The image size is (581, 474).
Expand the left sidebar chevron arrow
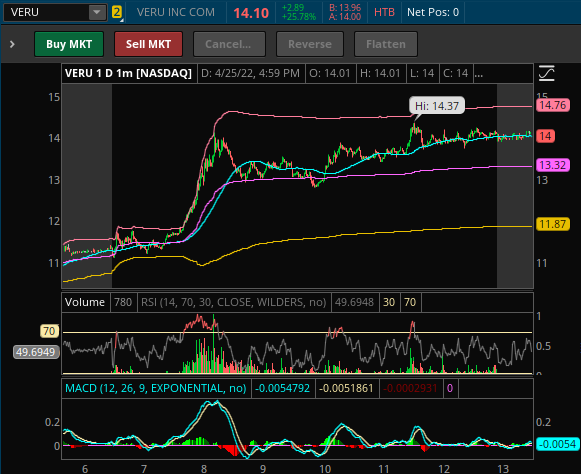pos(12,44)
